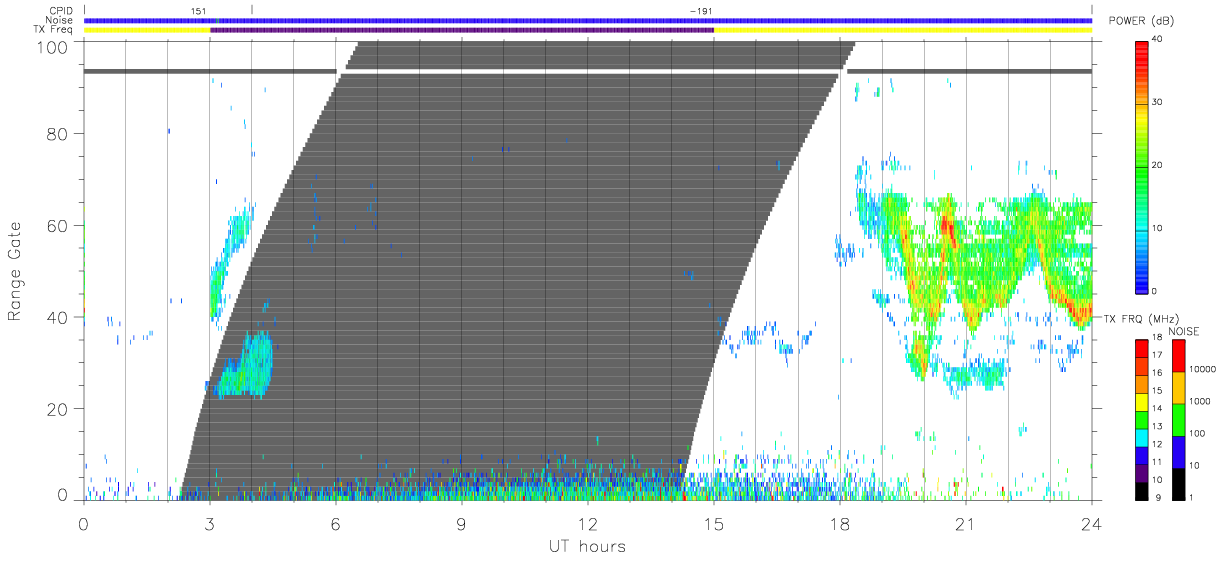Select the 18 tick on UT hours axis
1228x567 pixels.
coord(840,522)
